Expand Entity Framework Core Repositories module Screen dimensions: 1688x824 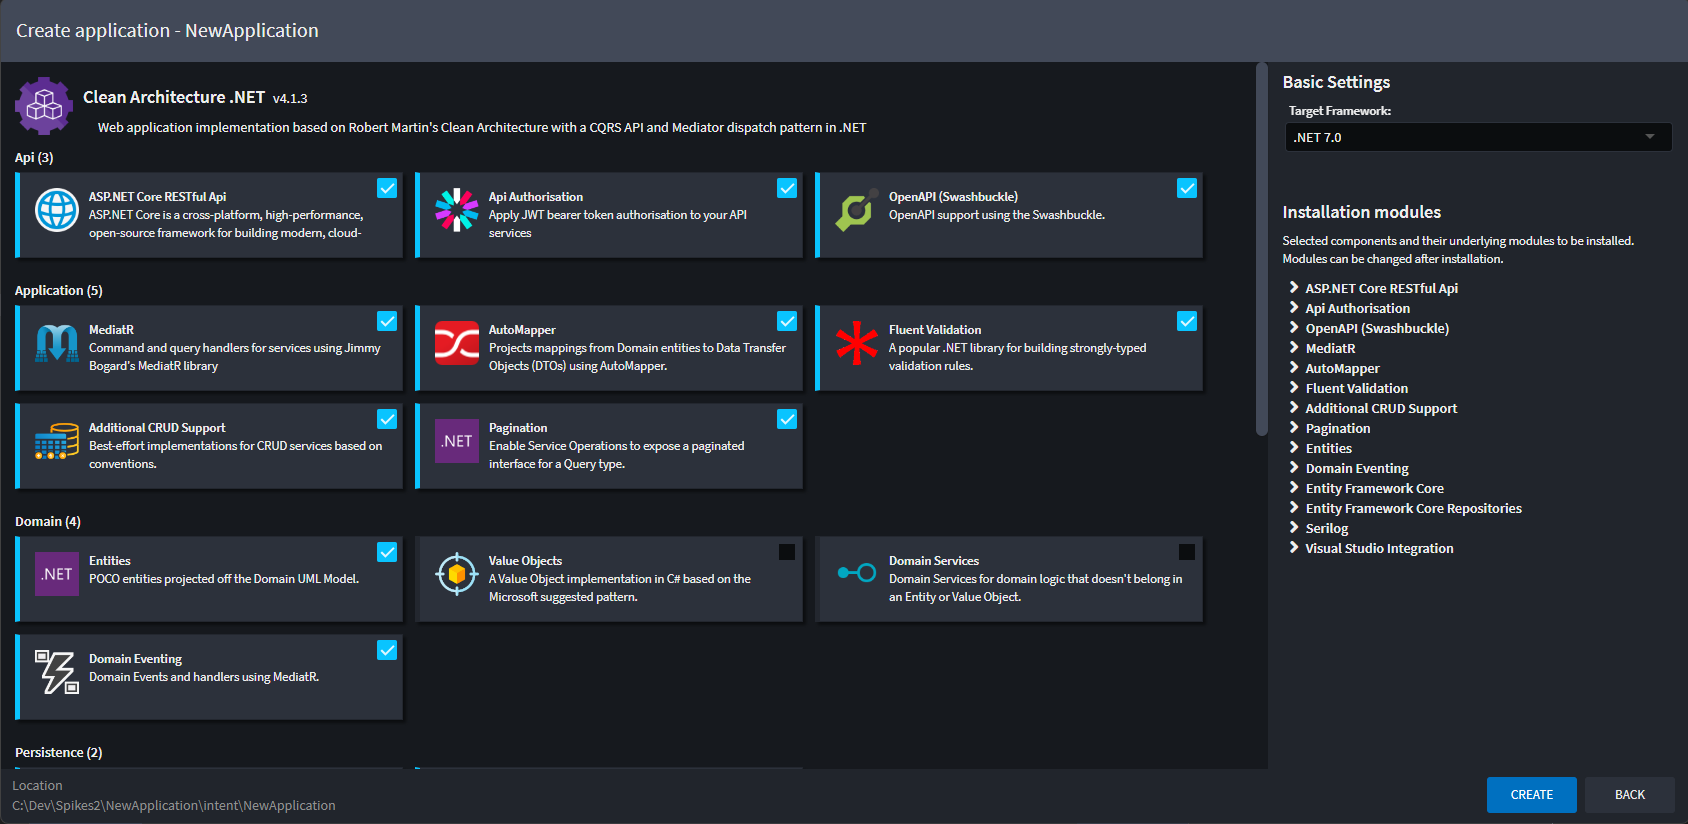pyautogui.click(x=1294, y=508)
